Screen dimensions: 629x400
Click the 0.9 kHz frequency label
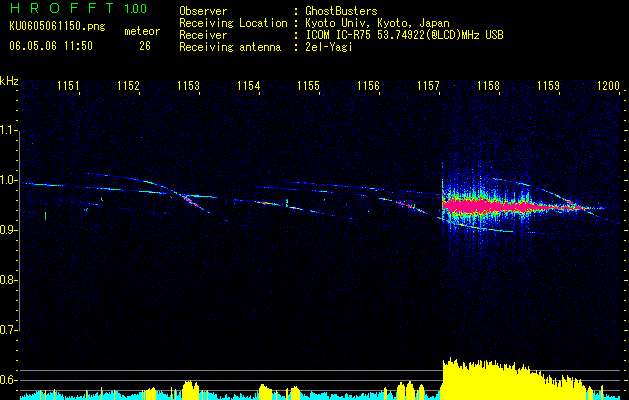8,230
